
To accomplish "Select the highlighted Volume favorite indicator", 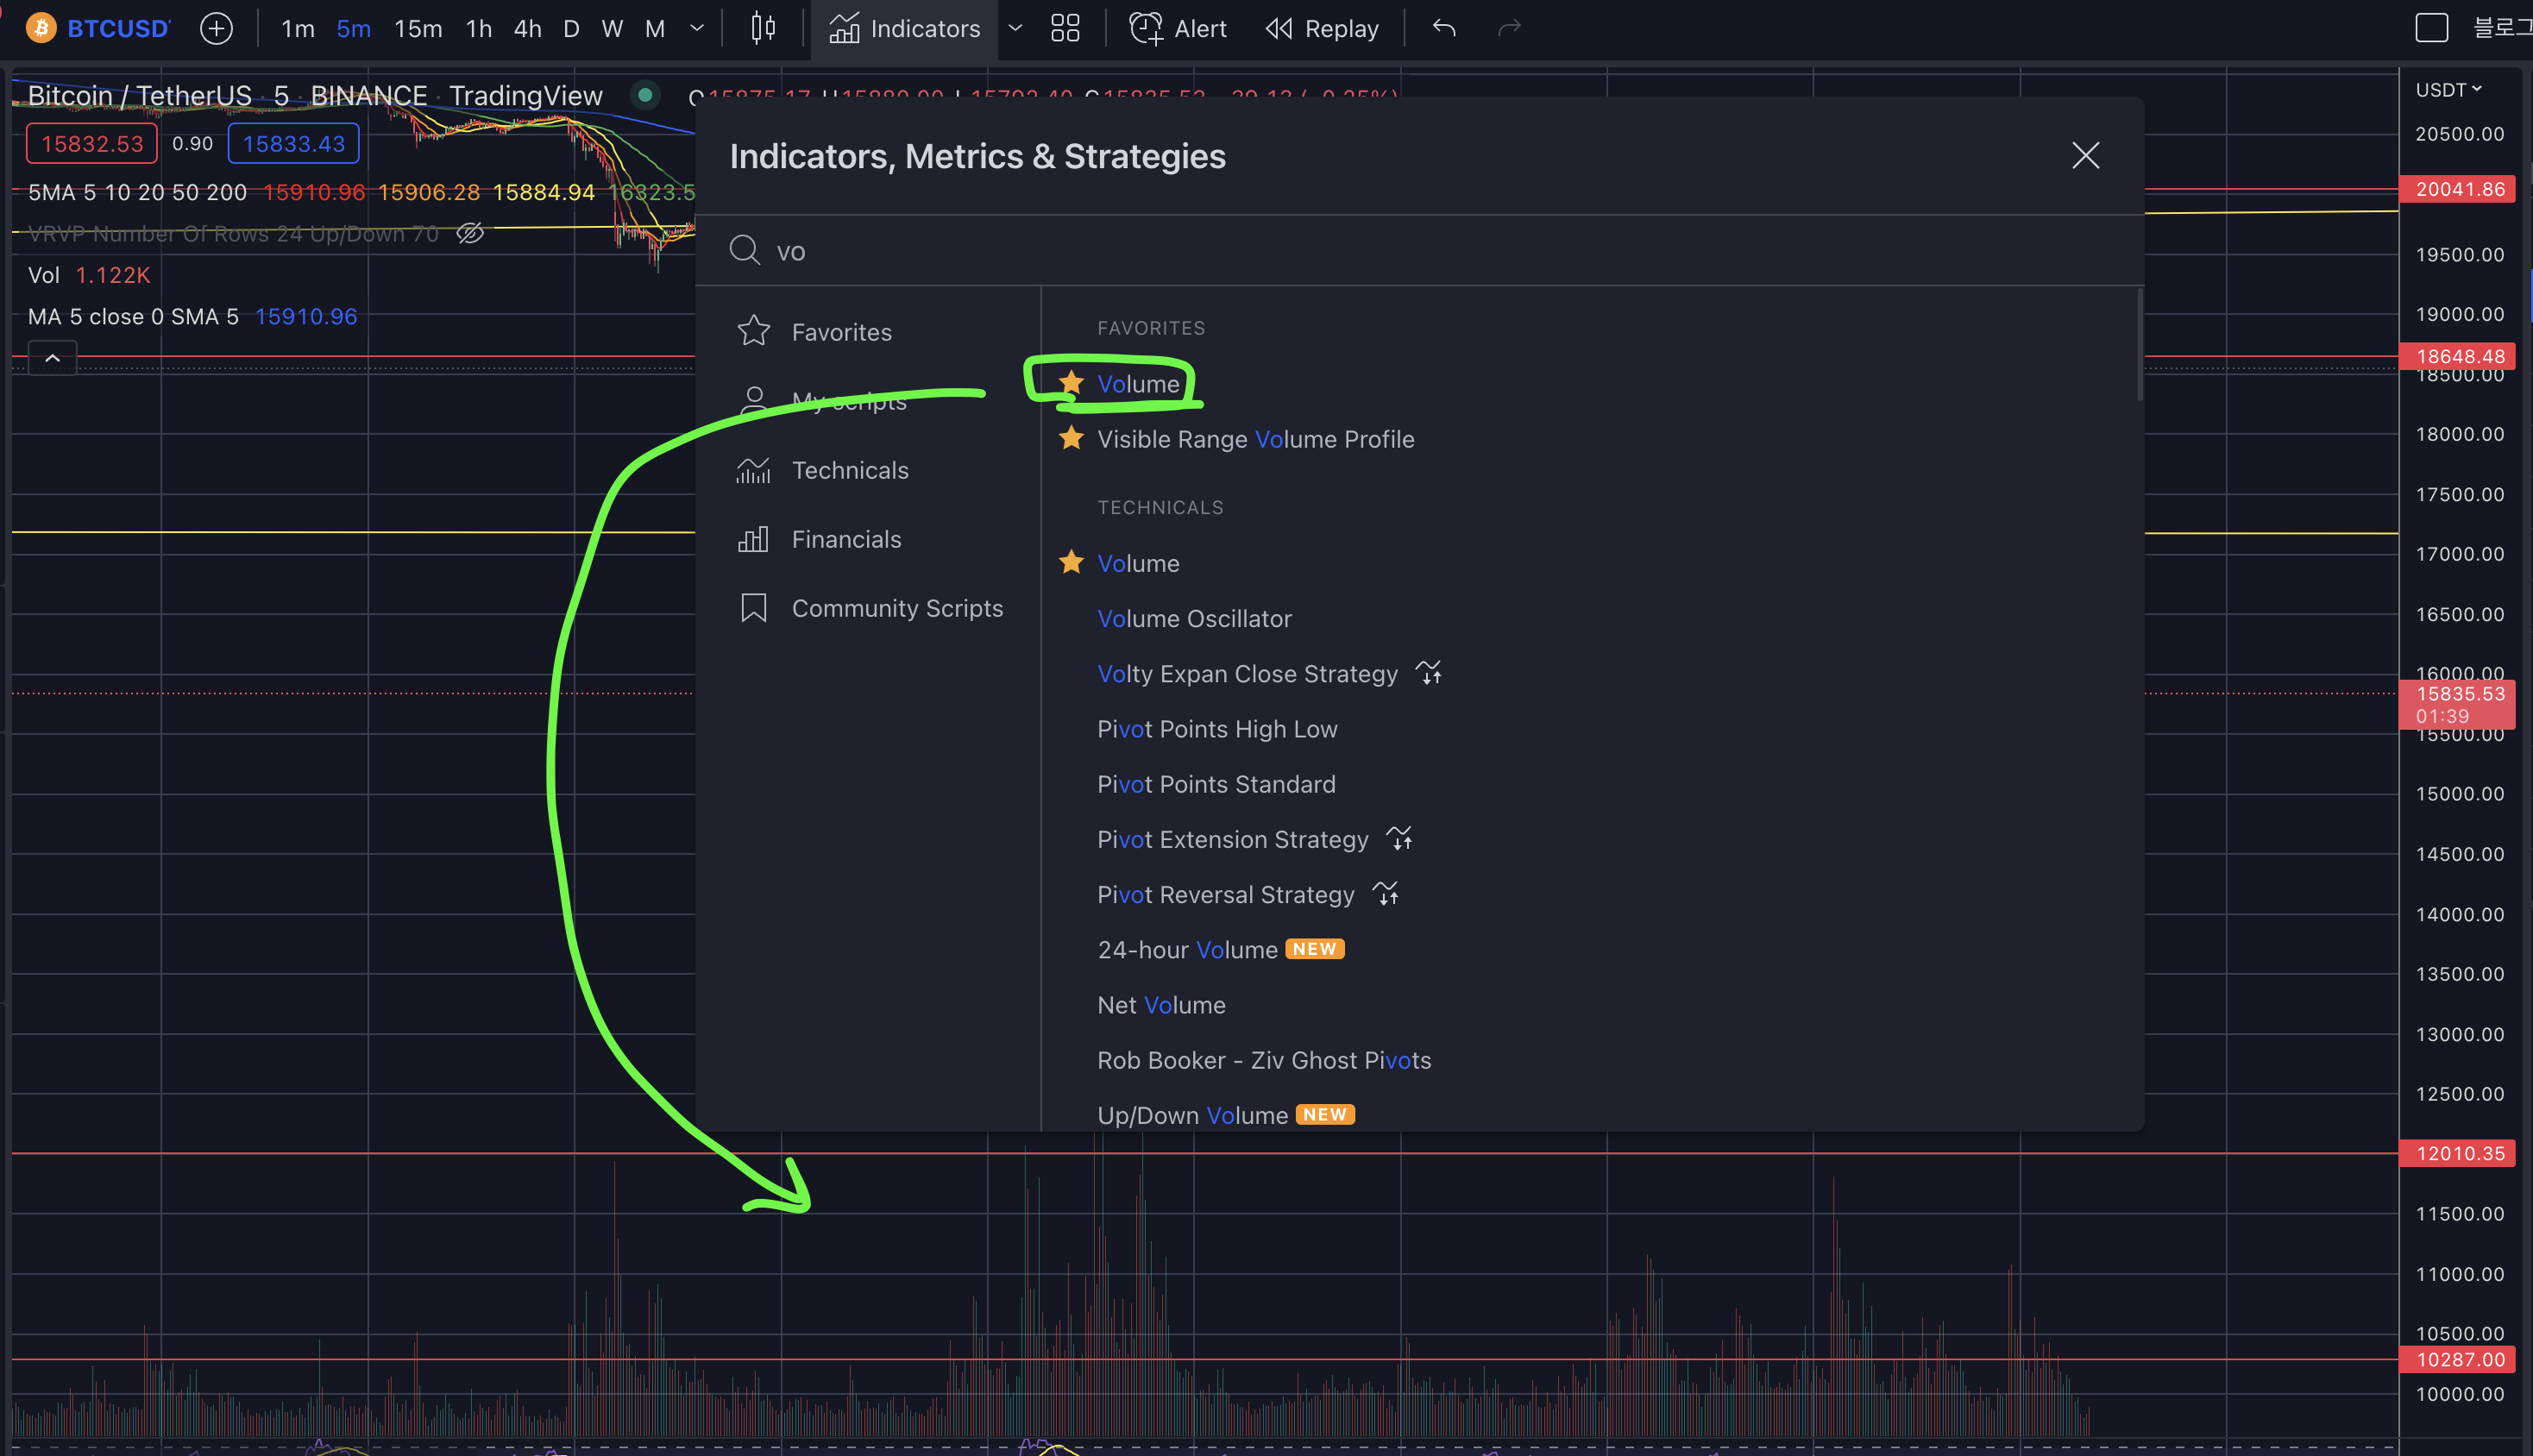I will [x=1138, y=384].
